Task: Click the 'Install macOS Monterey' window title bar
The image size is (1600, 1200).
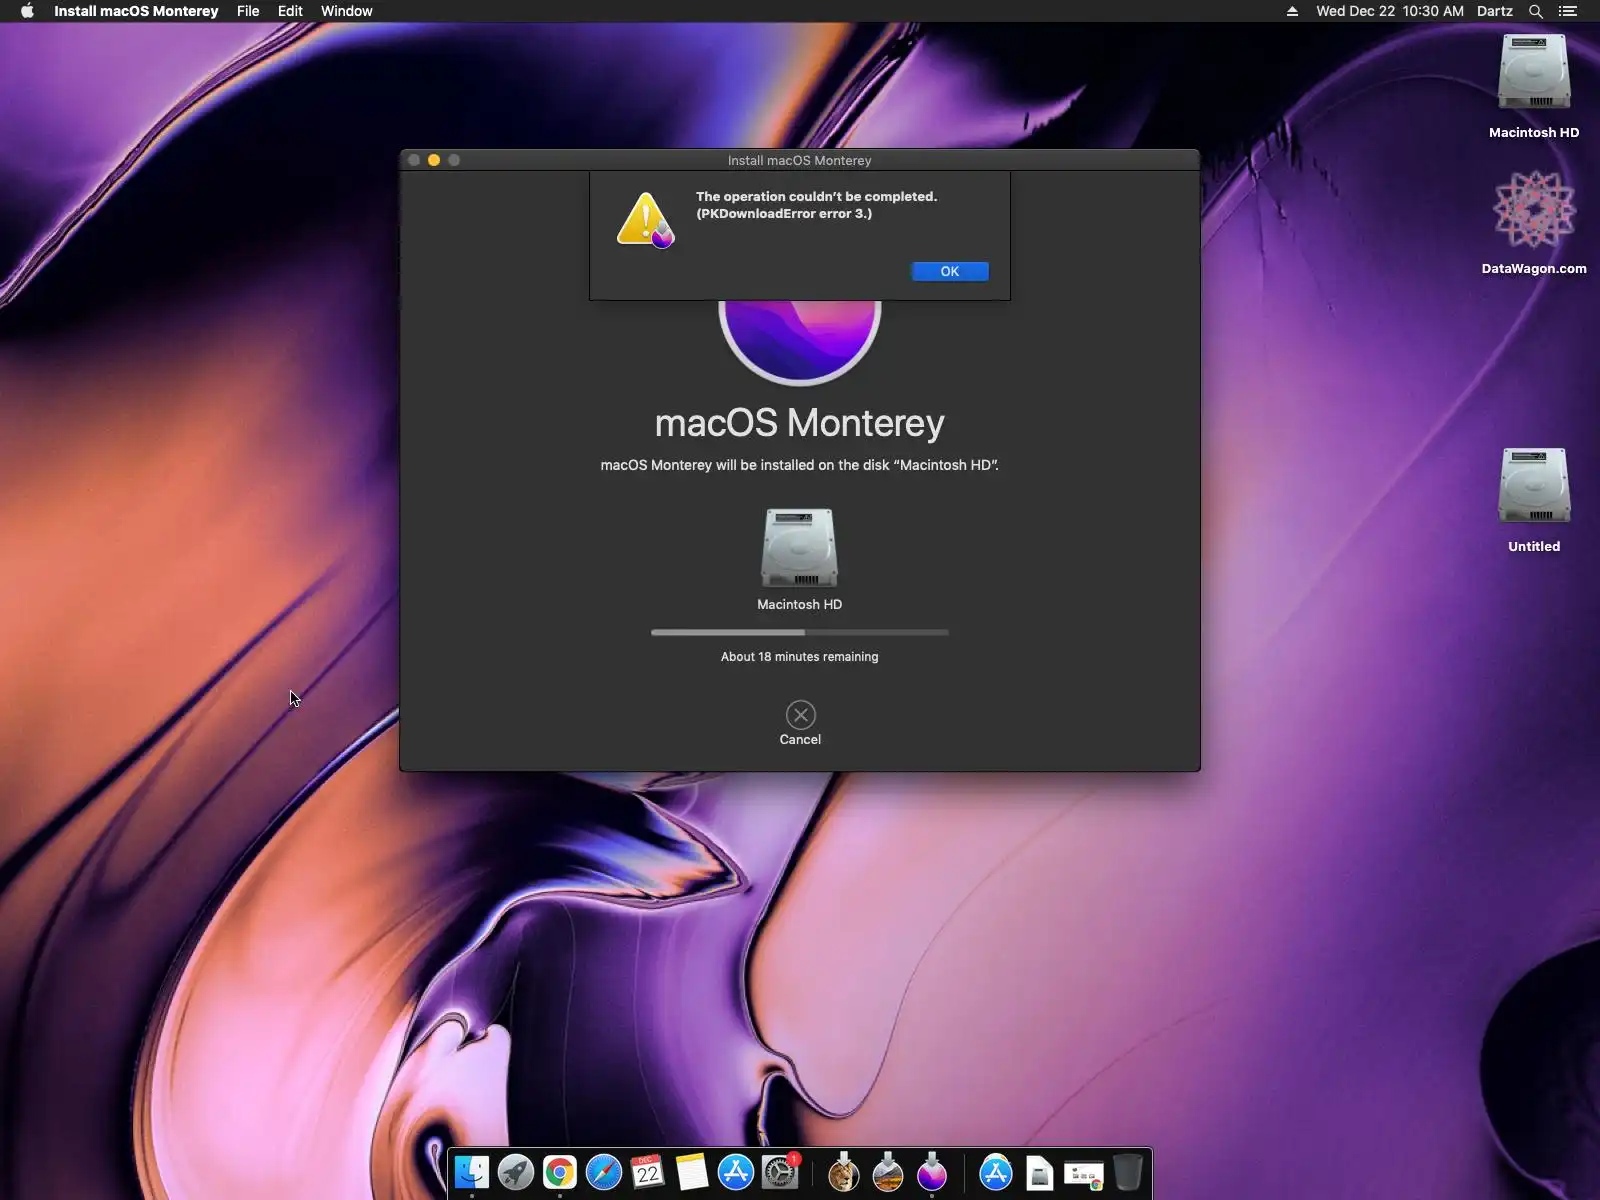Action: click(800, 160)
